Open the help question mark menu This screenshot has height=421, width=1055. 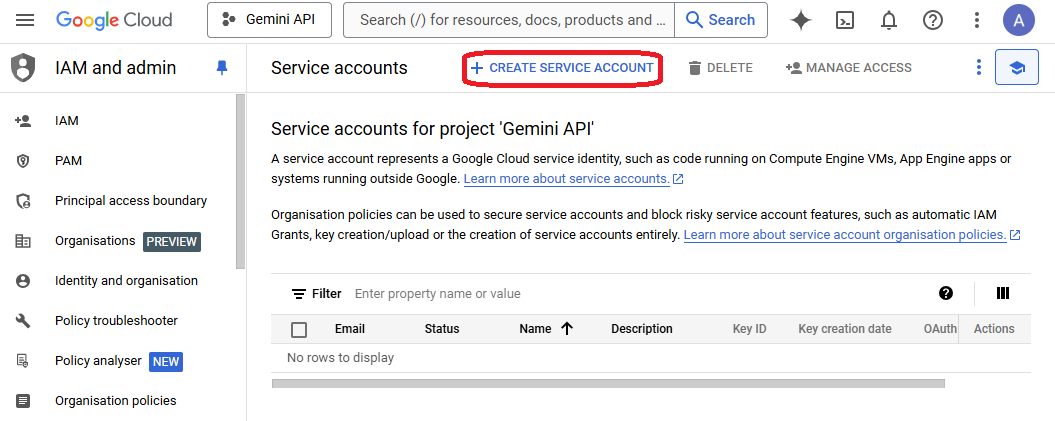932,20
